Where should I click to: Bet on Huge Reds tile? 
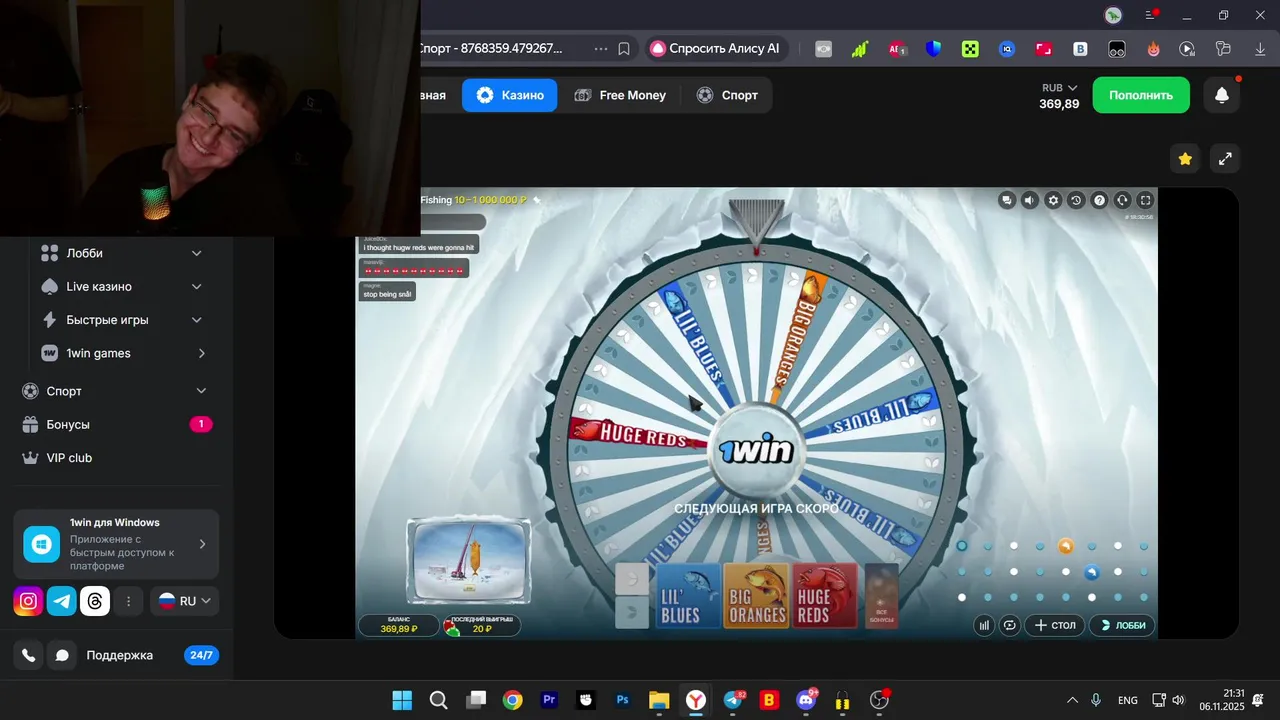point(825,596)
